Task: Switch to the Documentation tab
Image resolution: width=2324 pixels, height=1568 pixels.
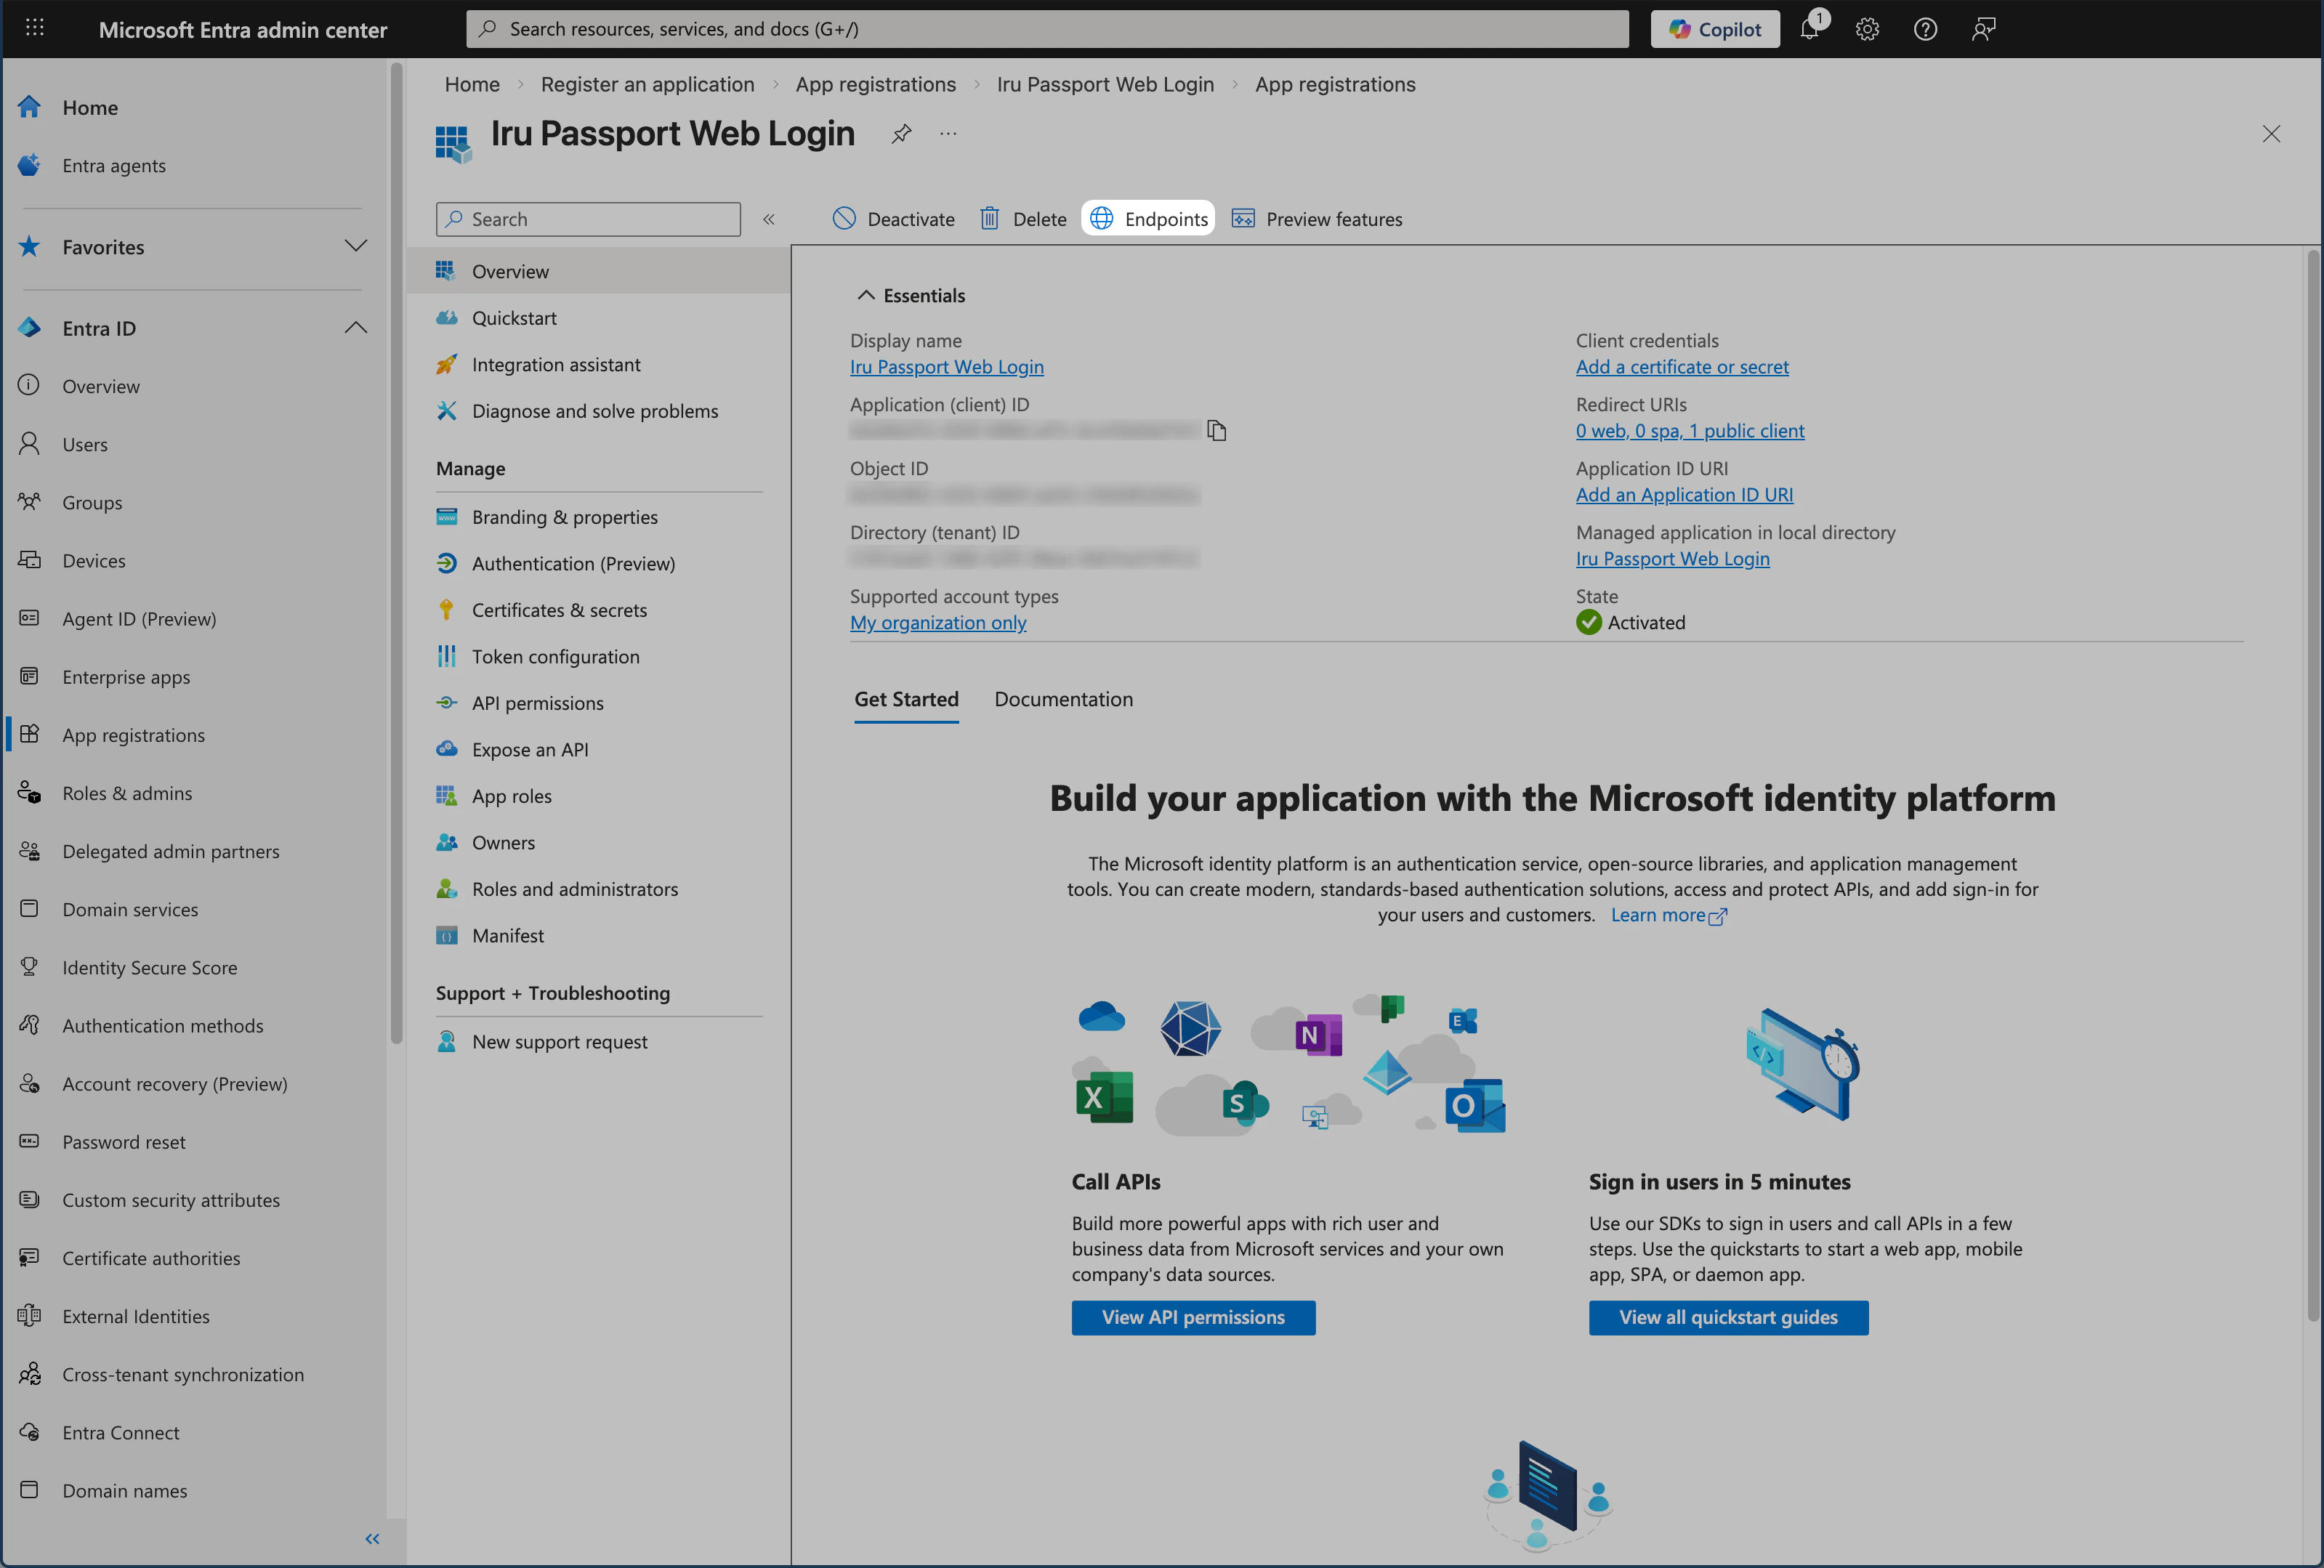Action: pyautogui.click(x=1063, y=699)
